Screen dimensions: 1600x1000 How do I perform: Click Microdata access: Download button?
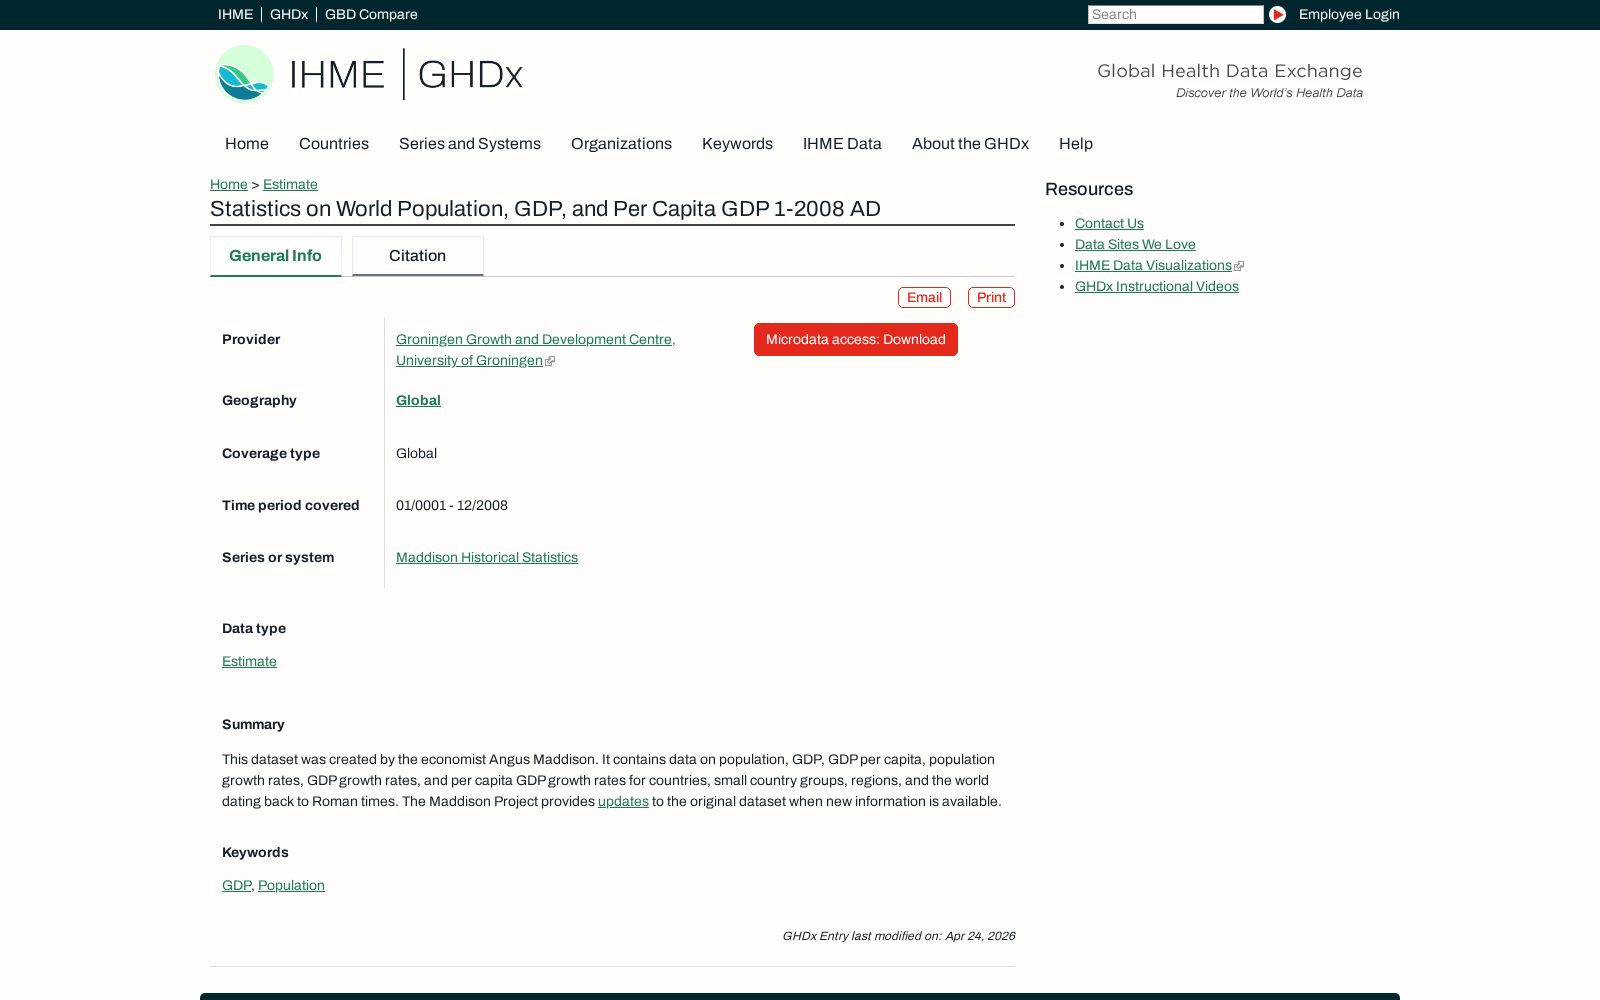click(856, 339)
